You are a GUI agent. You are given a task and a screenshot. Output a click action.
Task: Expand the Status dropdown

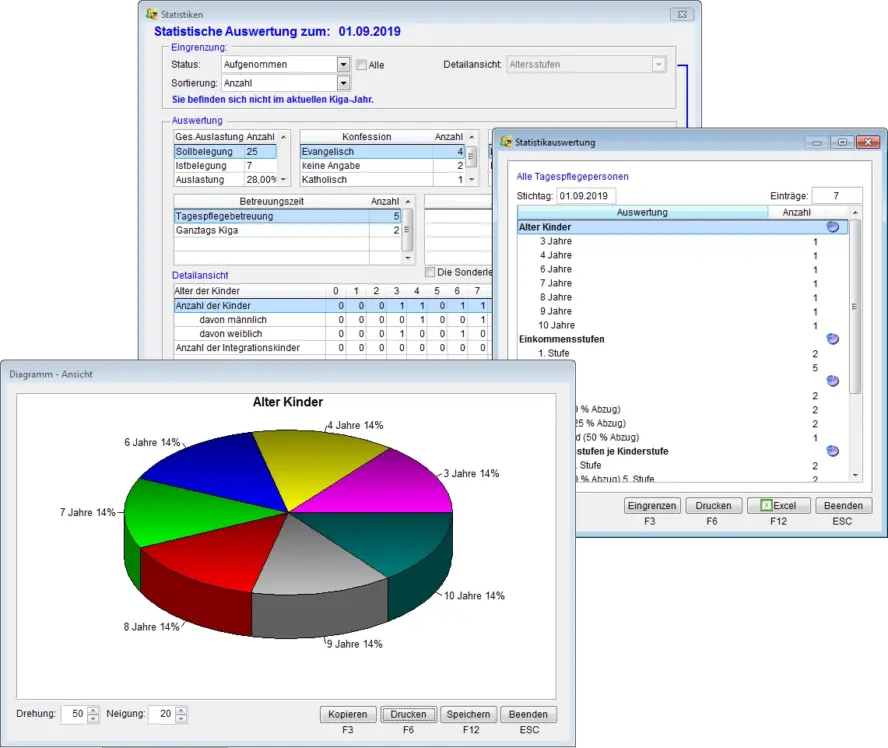pyautogui.click(x=343, y=64)
